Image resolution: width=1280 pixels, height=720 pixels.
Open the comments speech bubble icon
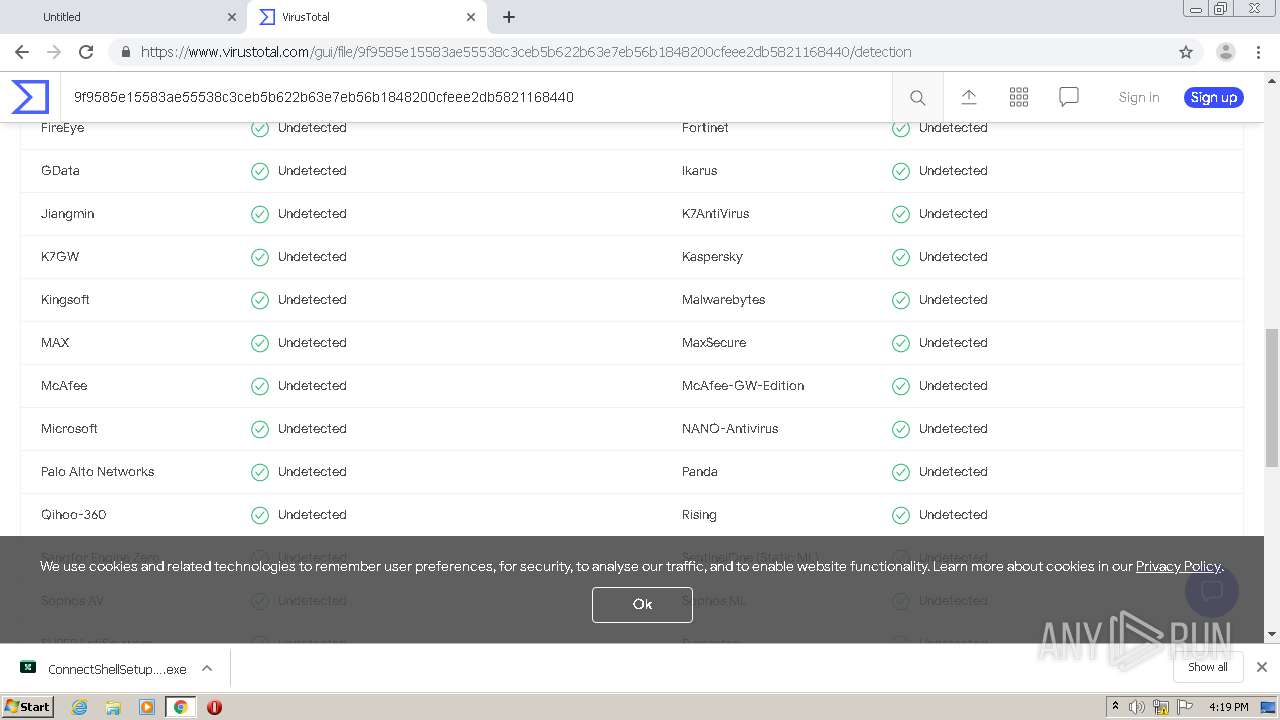[1069, 97]
